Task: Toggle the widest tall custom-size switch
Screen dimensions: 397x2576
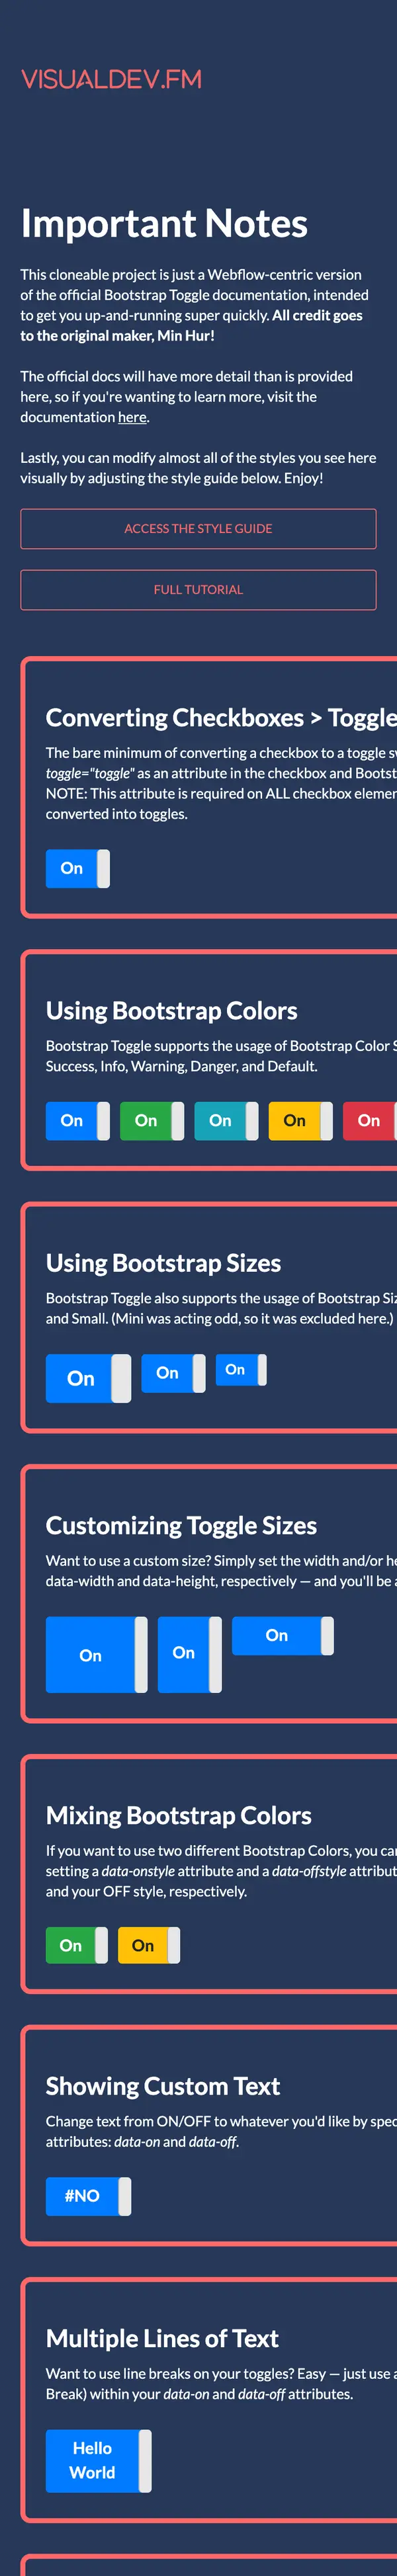Action: 97,1654
